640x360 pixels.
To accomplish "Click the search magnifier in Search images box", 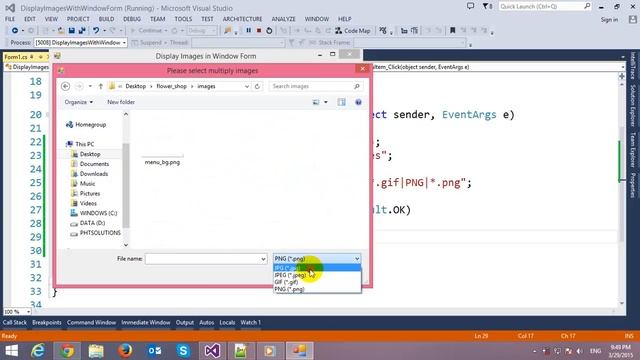I will [x=356, y=86].
